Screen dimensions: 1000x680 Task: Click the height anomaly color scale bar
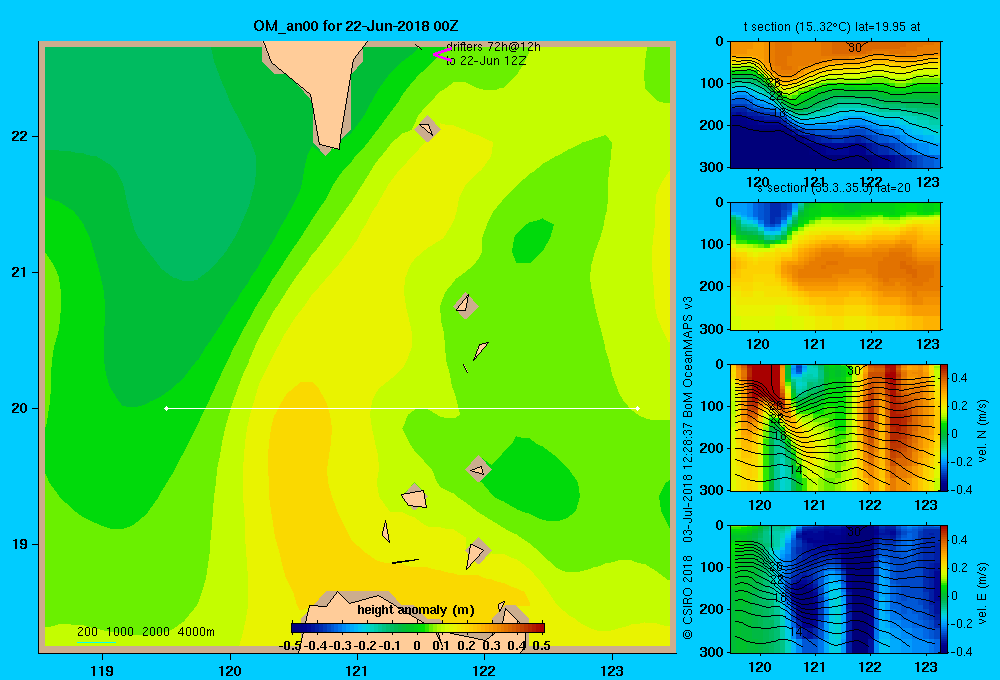pyautogui.click(x=418, y=628)
